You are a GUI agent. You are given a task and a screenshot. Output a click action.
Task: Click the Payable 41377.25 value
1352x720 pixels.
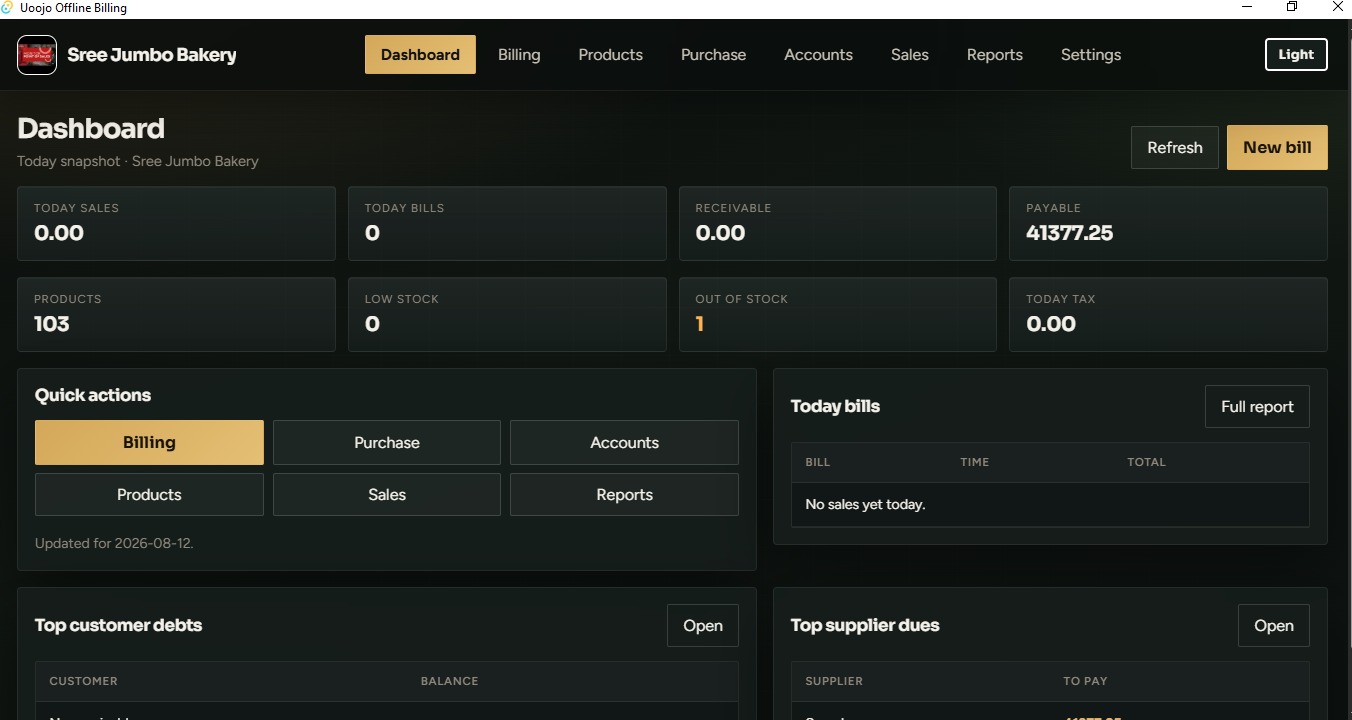(x=1069, y=233)
